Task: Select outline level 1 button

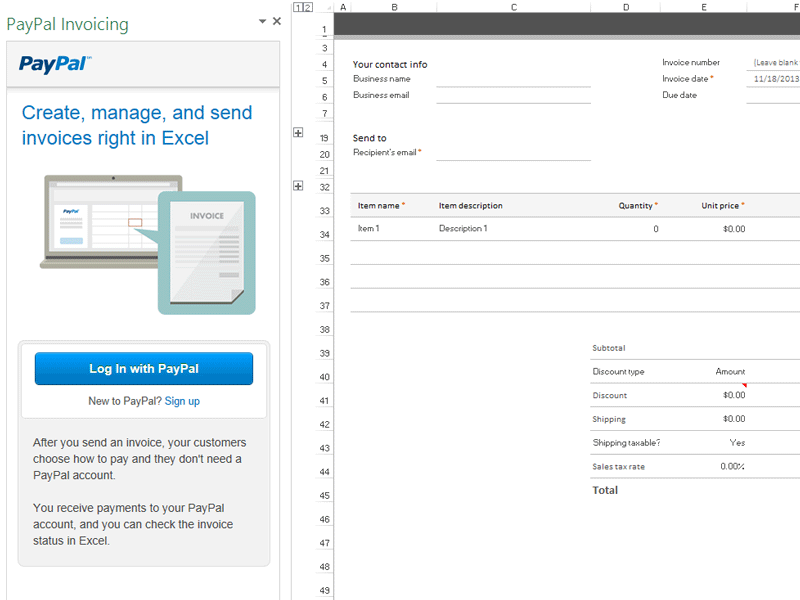Action: pos(298,7)
